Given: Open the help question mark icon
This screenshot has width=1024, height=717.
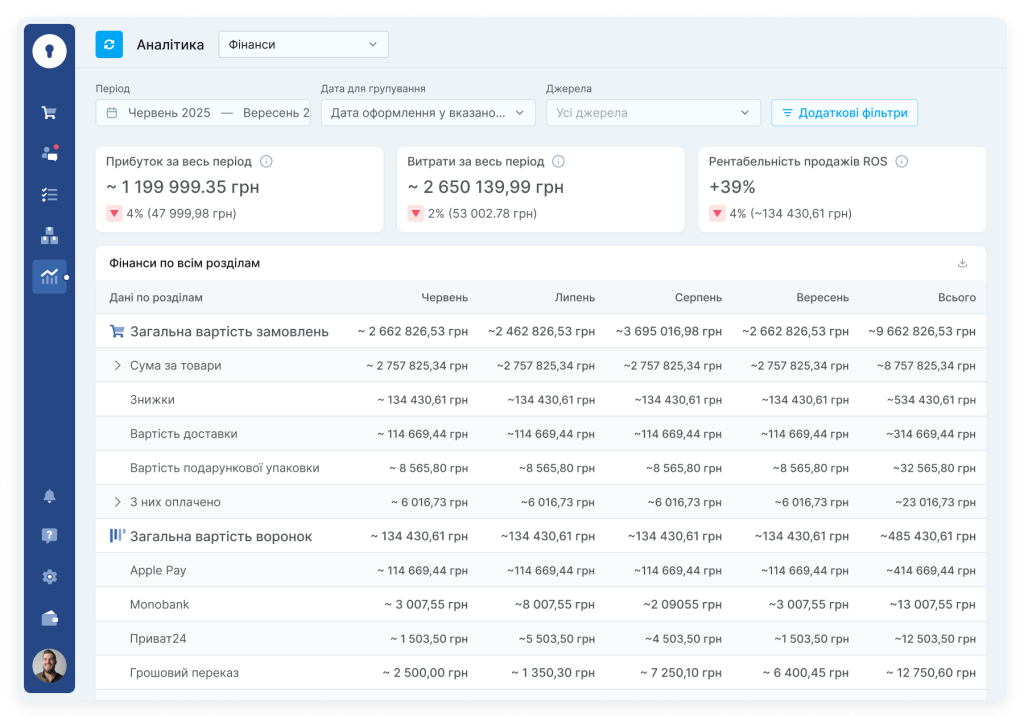Looking at the screenshot, I should coord(49,536).
